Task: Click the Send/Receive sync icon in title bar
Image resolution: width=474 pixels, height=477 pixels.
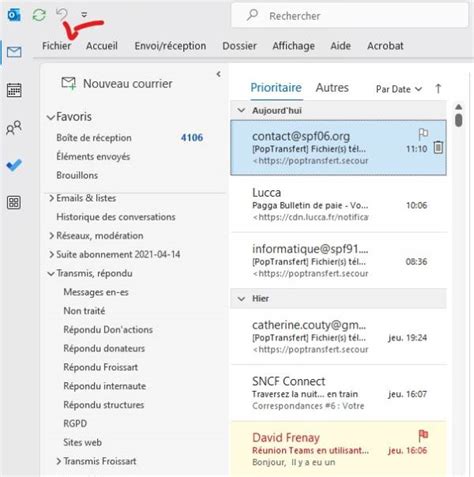Action: click(x=39, y=15)
